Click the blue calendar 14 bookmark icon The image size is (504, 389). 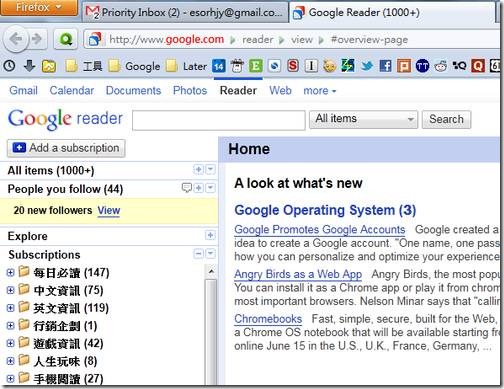pyautogui.click(x=219, y=66)
